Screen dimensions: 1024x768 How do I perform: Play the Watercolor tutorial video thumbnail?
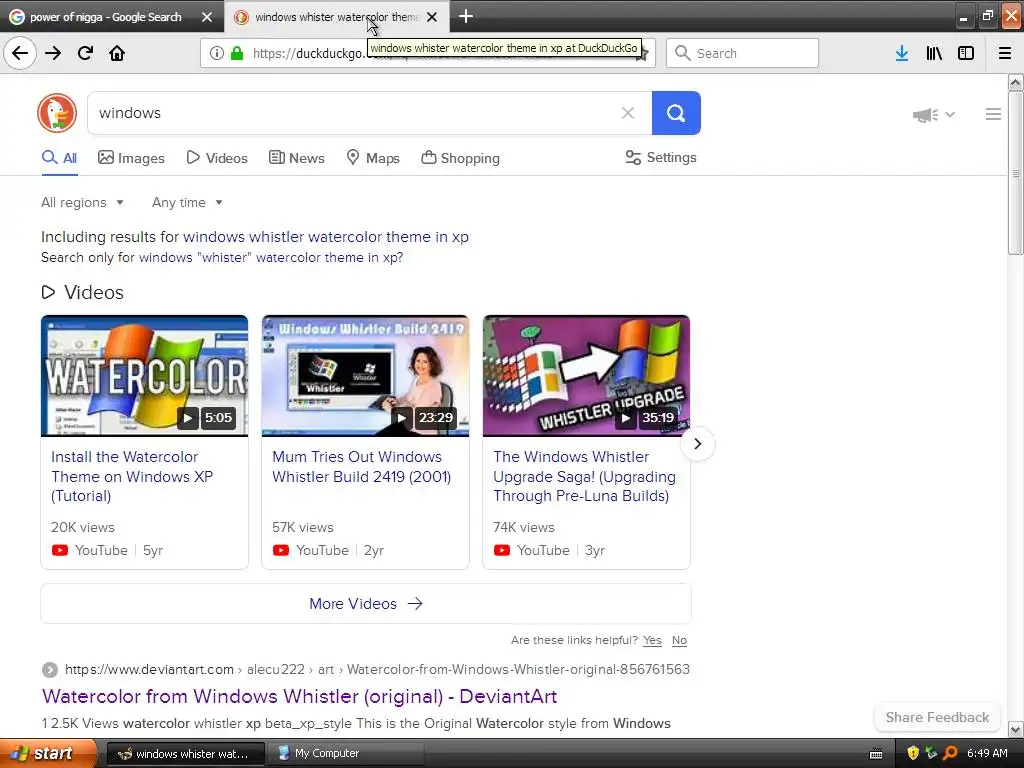(144, 376)
